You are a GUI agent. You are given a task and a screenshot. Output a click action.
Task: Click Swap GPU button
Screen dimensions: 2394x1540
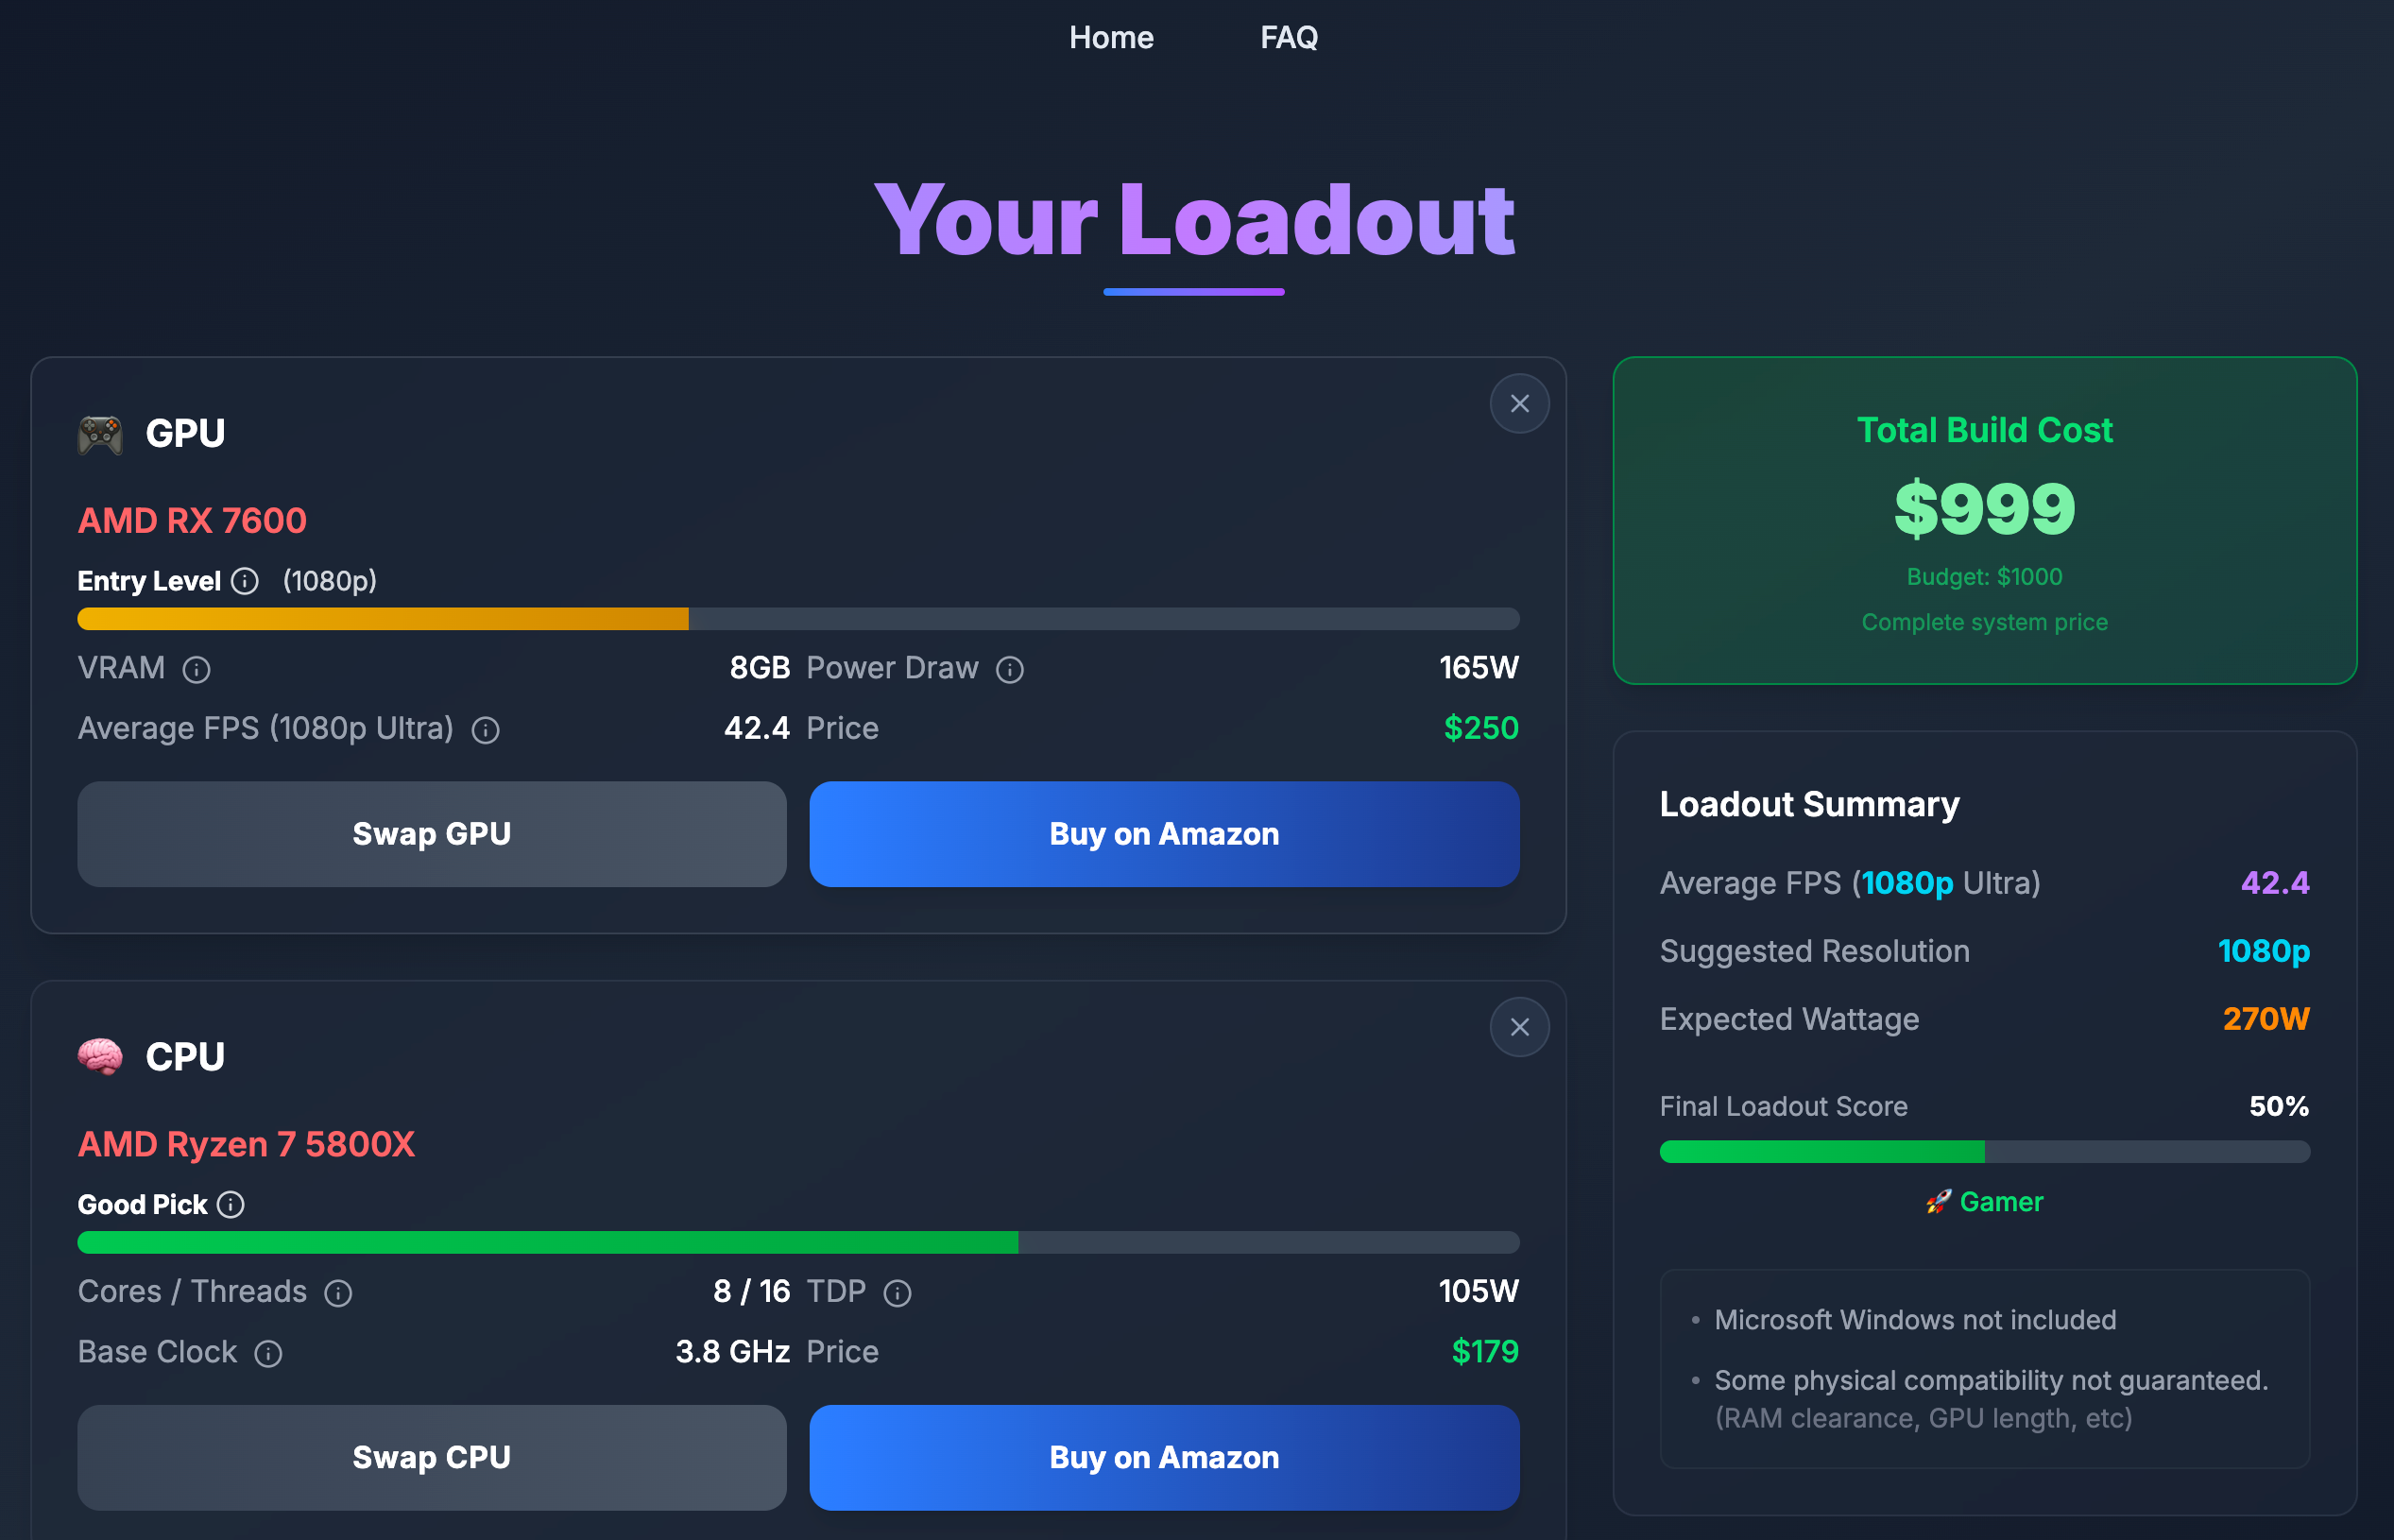pyautogui.click(x=431, y=833)
